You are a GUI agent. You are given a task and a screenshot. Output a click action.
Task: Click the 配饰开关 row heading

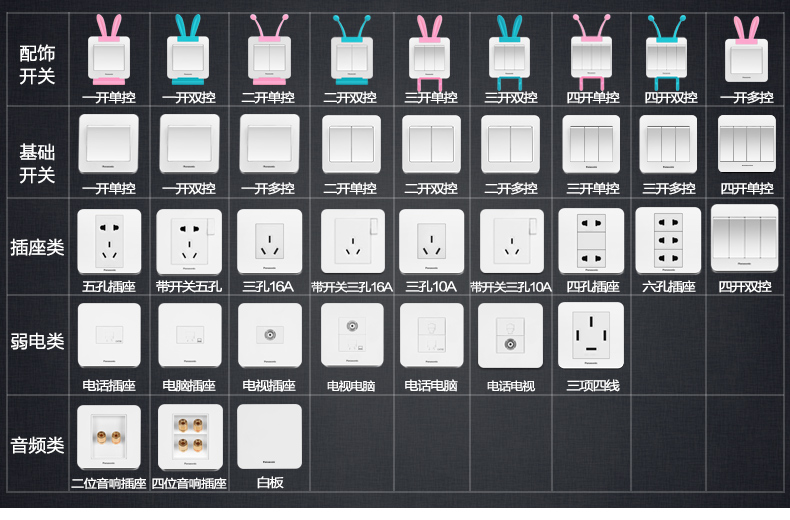37,65
